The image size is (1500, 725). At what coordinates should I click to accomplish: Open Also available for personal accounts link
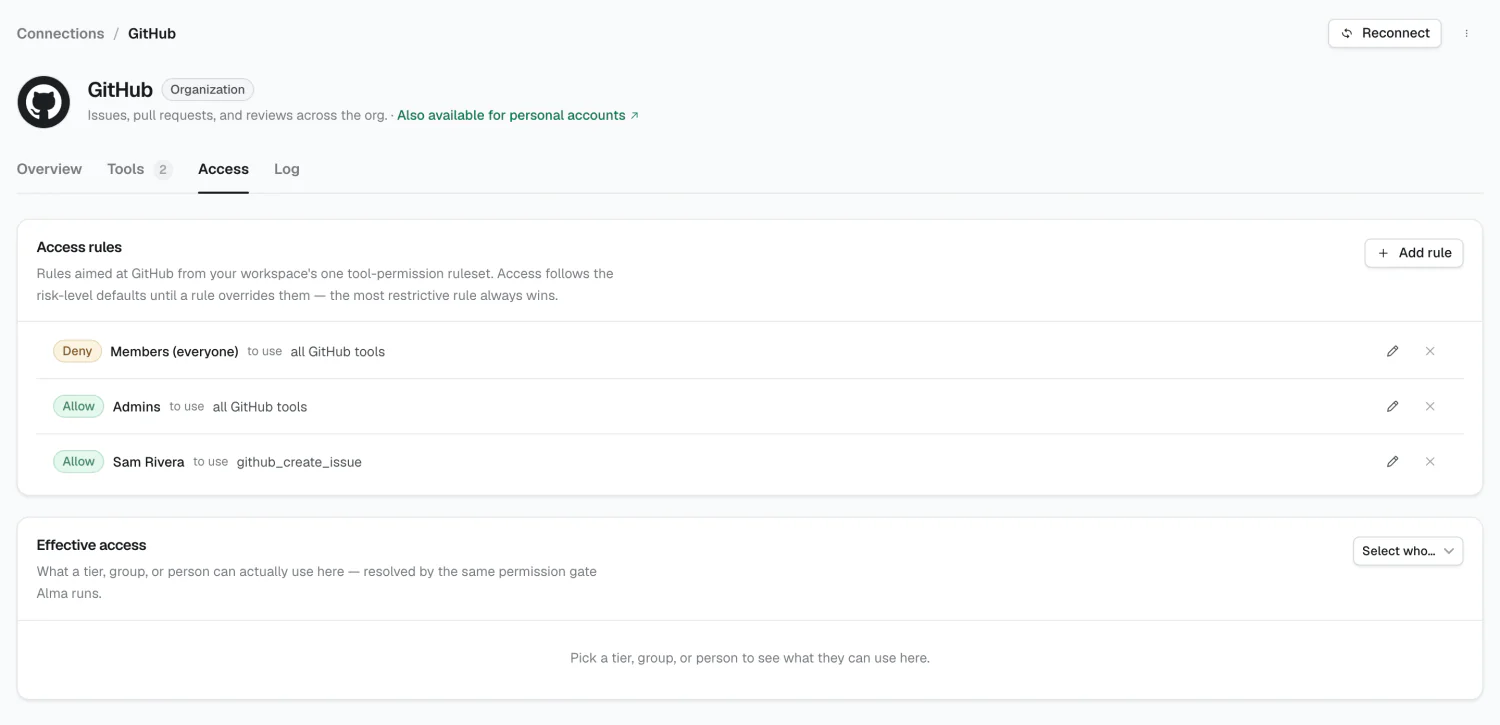click(518, 115)
